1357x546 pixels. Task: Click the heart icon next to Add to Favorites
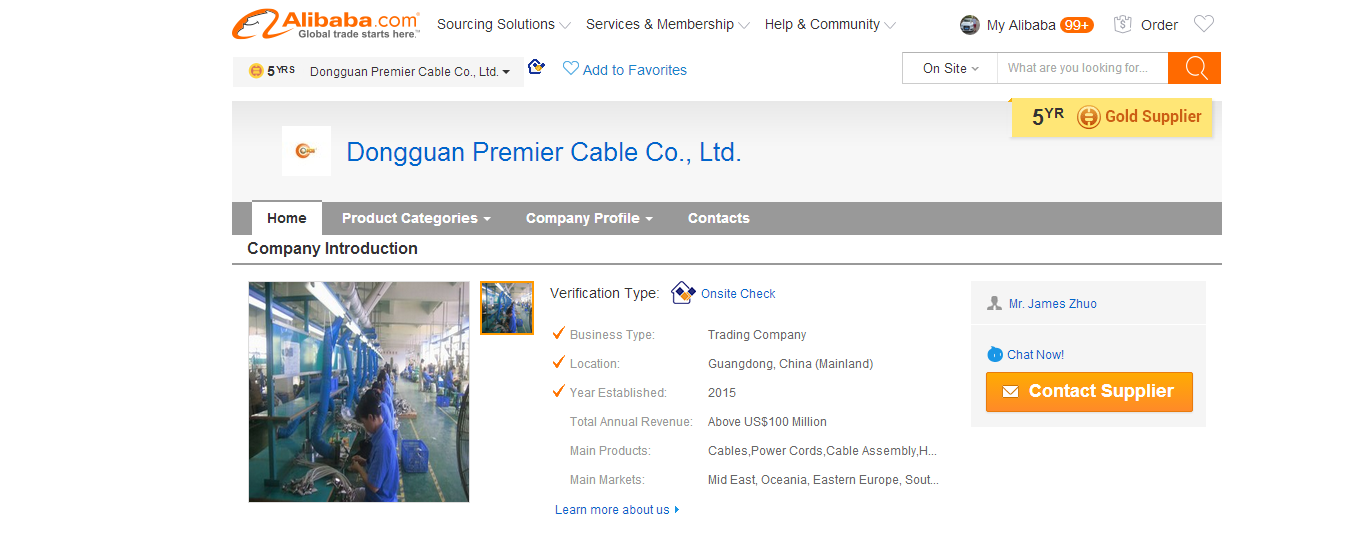click(571, 68)
